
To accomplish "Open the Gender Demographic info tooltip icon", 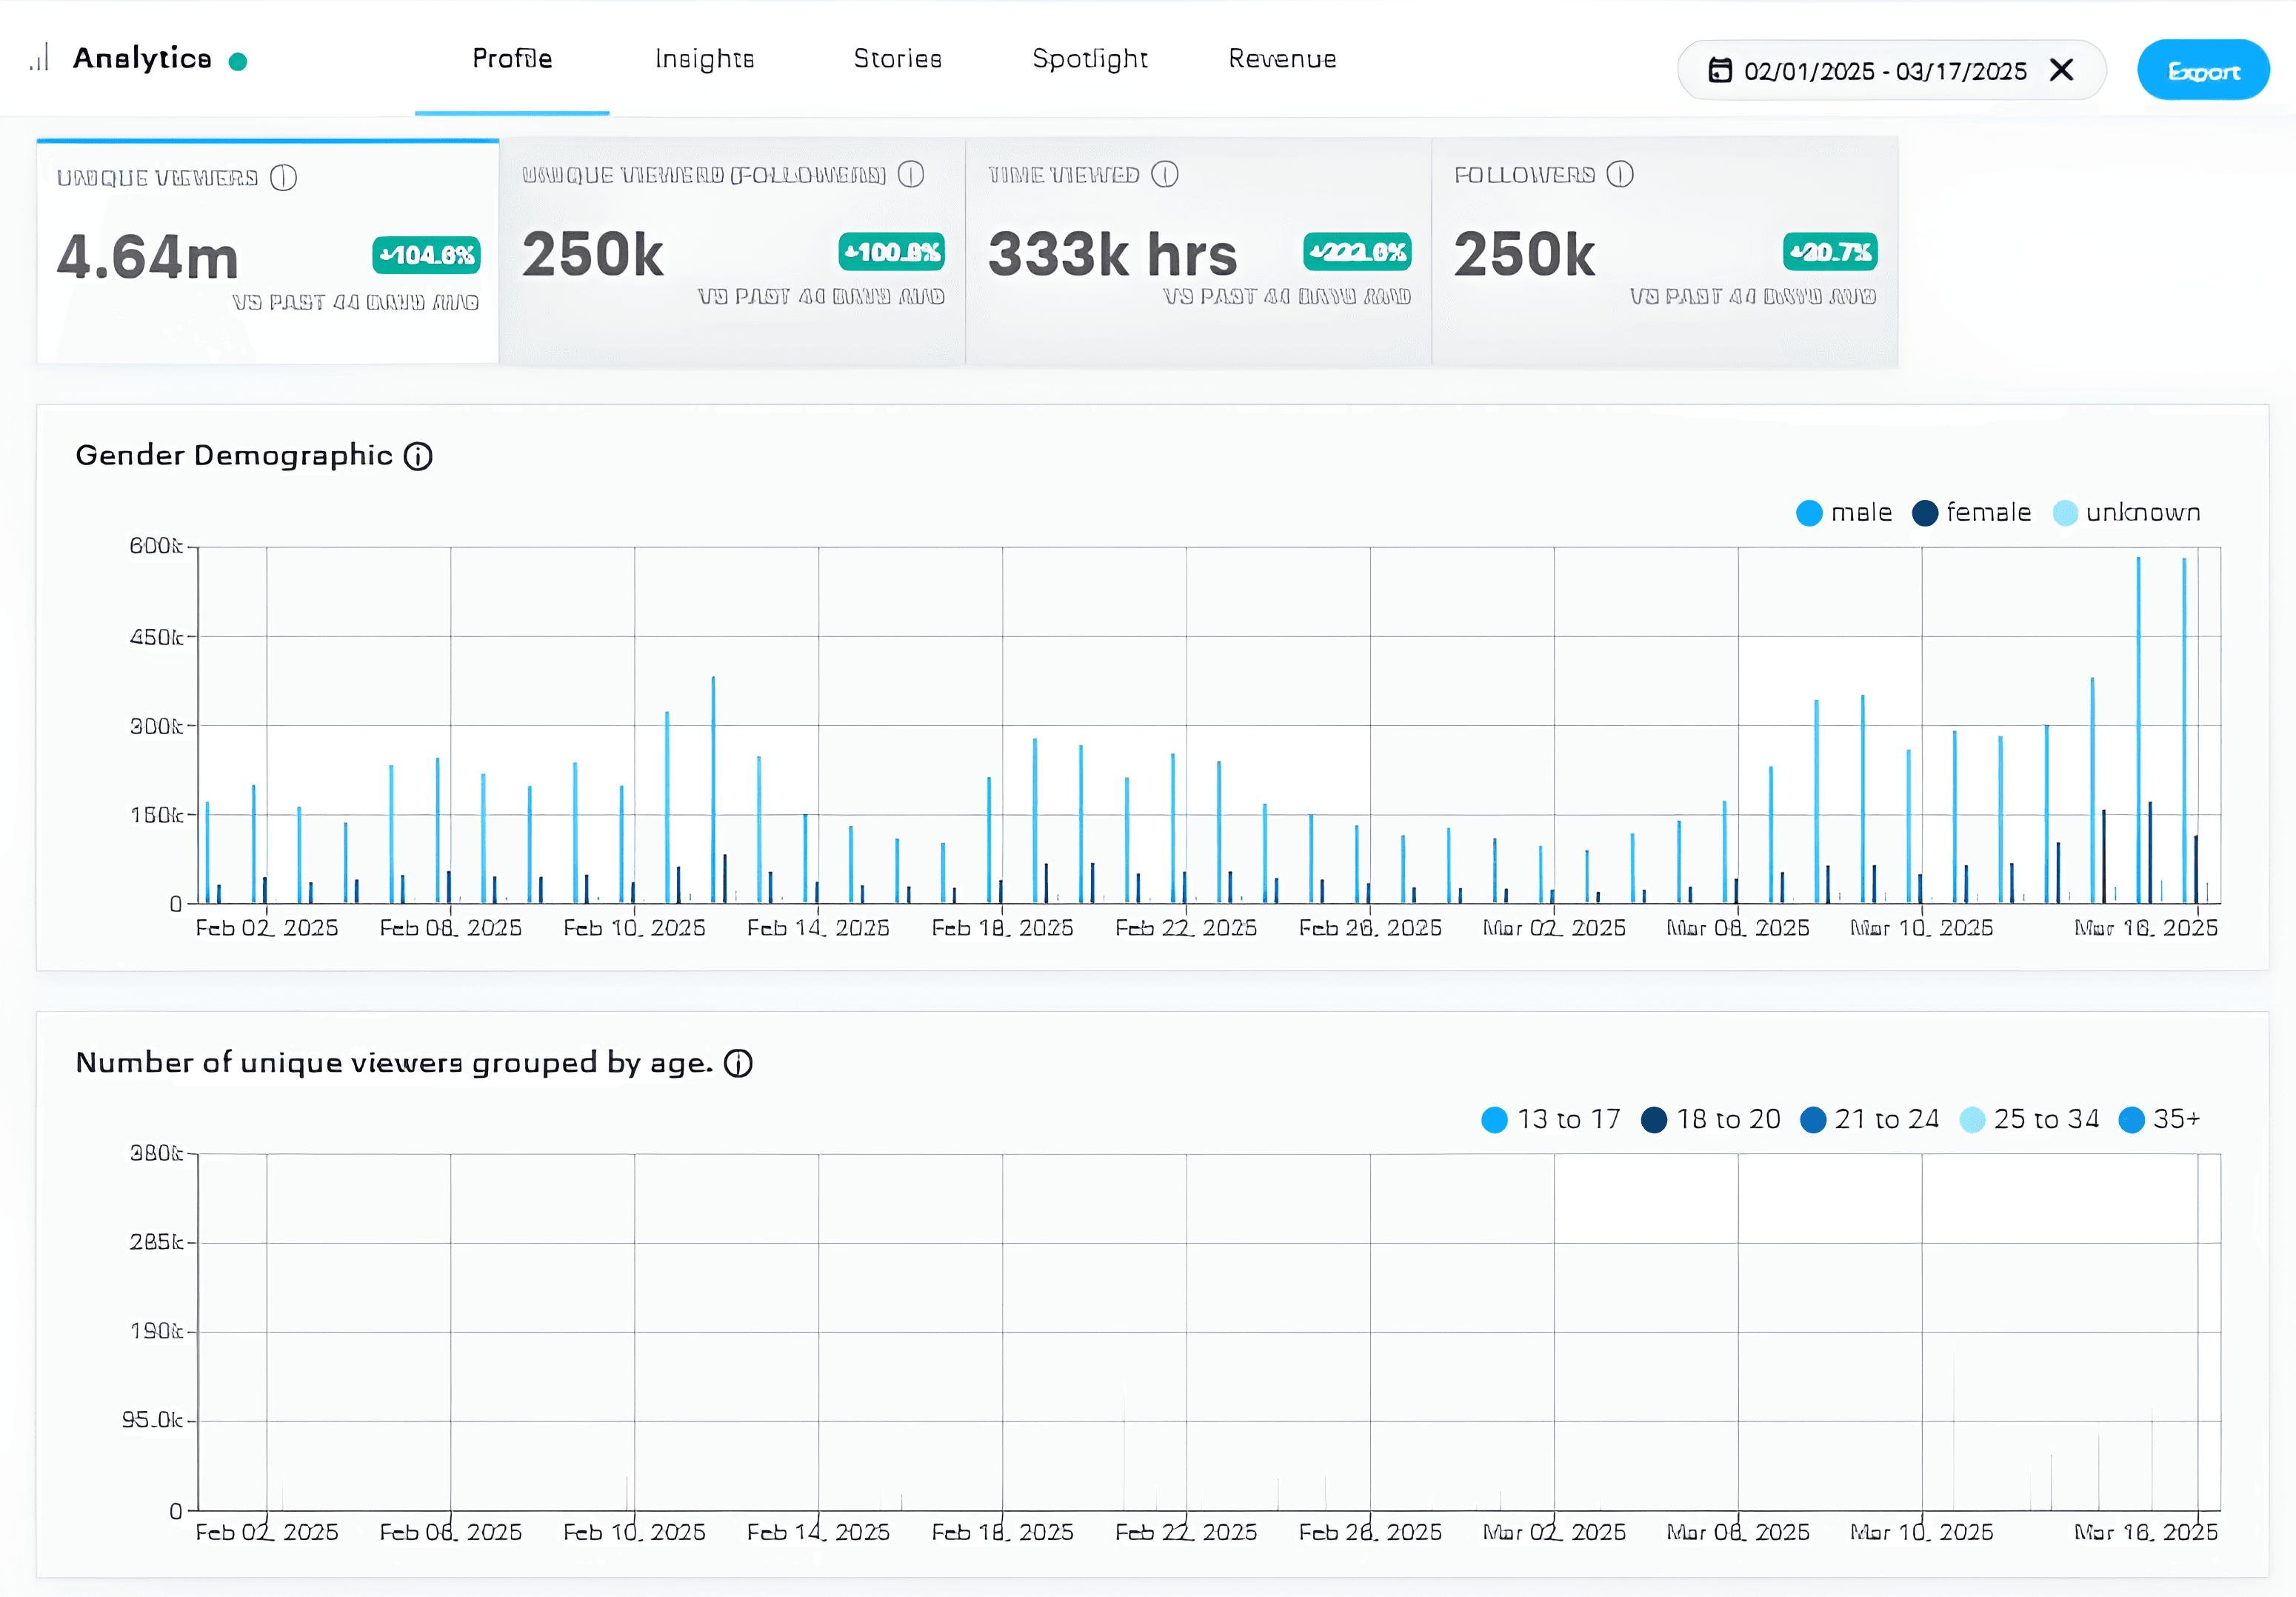I will click(418, 457).
